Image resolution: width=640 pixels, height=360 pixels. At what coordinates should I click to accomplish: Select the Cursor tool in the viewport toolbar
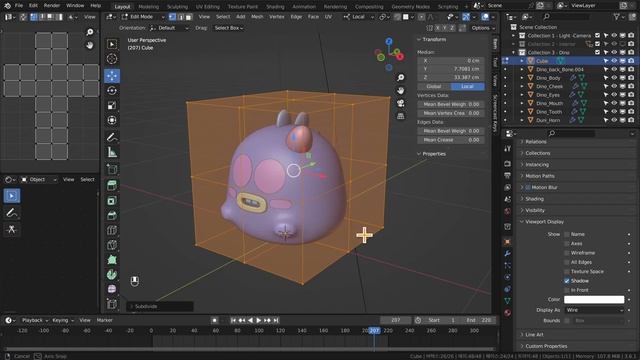(112, 59)
